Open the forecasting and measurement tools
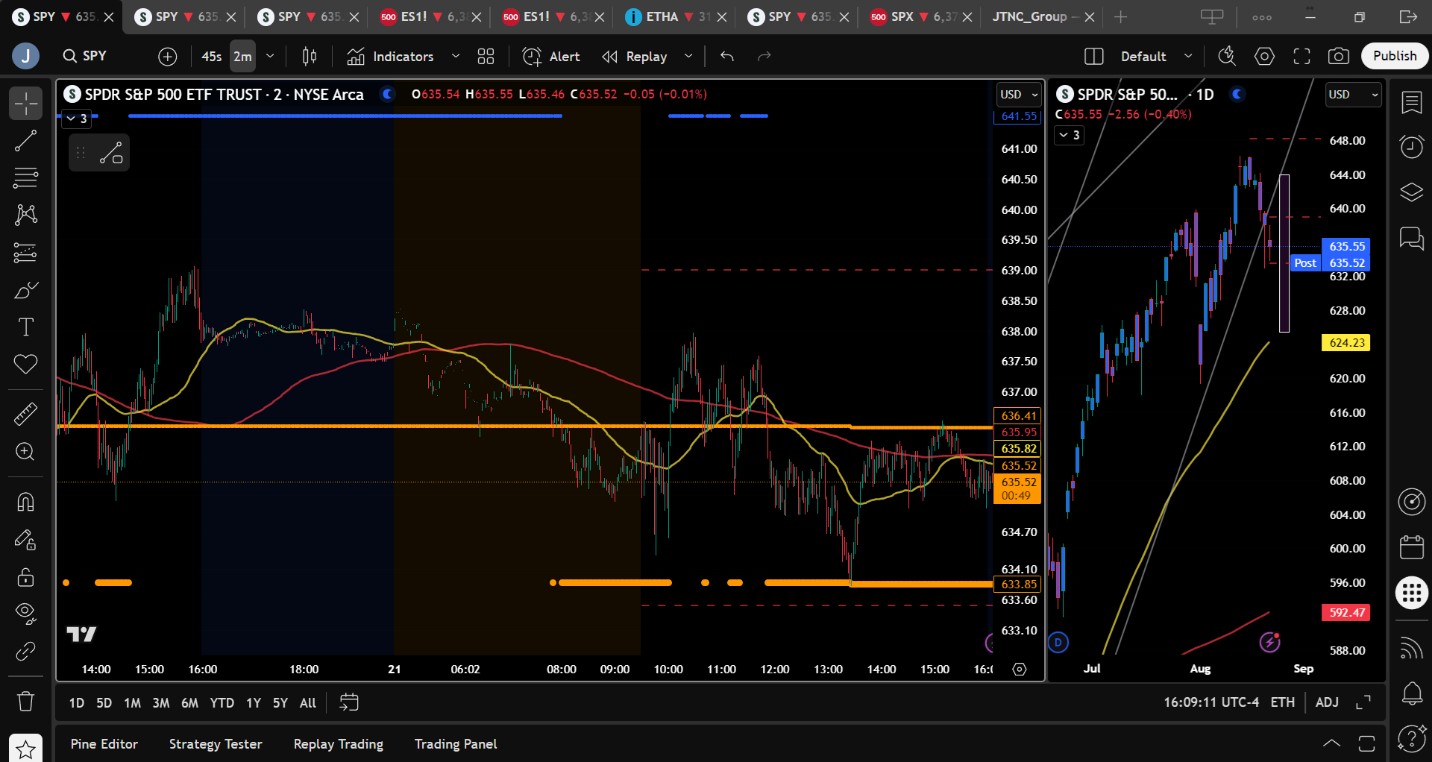Viewport: 1432px width, 762px height. pos(26,253)
